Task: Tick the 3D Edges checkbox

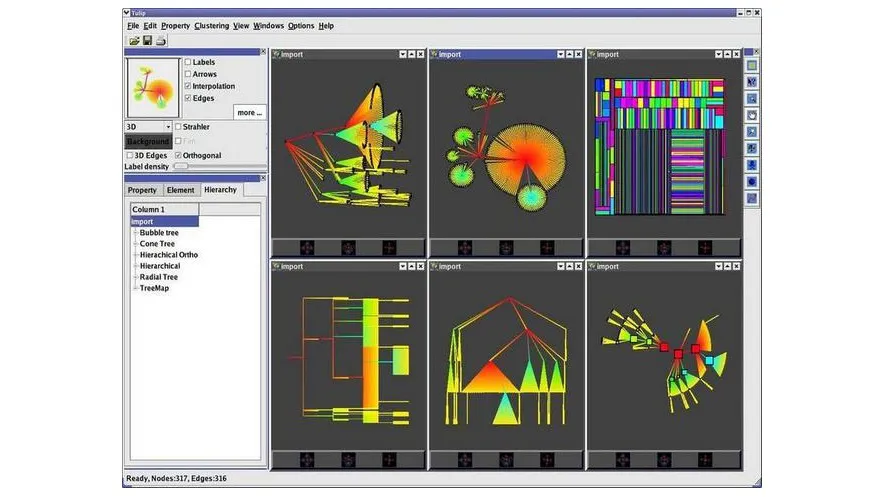Action: (x=130, y=155)
